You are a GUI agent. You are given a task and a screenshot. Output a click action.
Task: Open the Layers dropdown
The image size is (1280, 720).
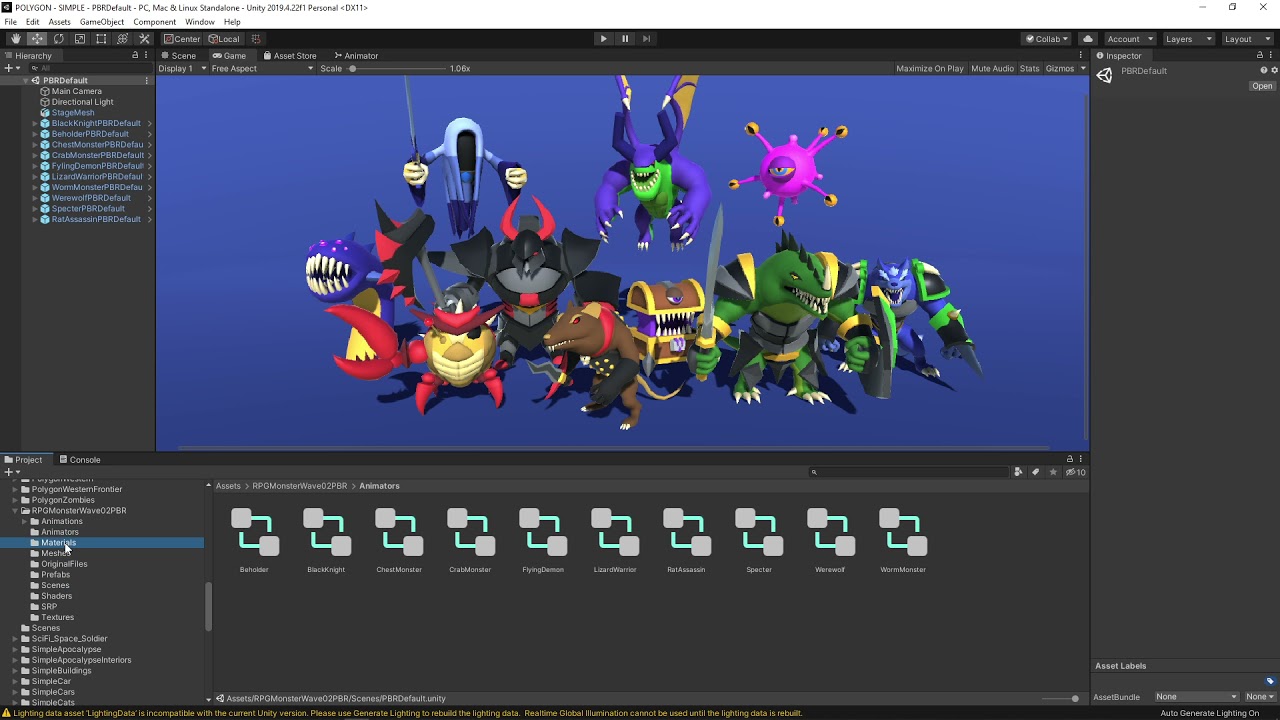point(1188,39)
